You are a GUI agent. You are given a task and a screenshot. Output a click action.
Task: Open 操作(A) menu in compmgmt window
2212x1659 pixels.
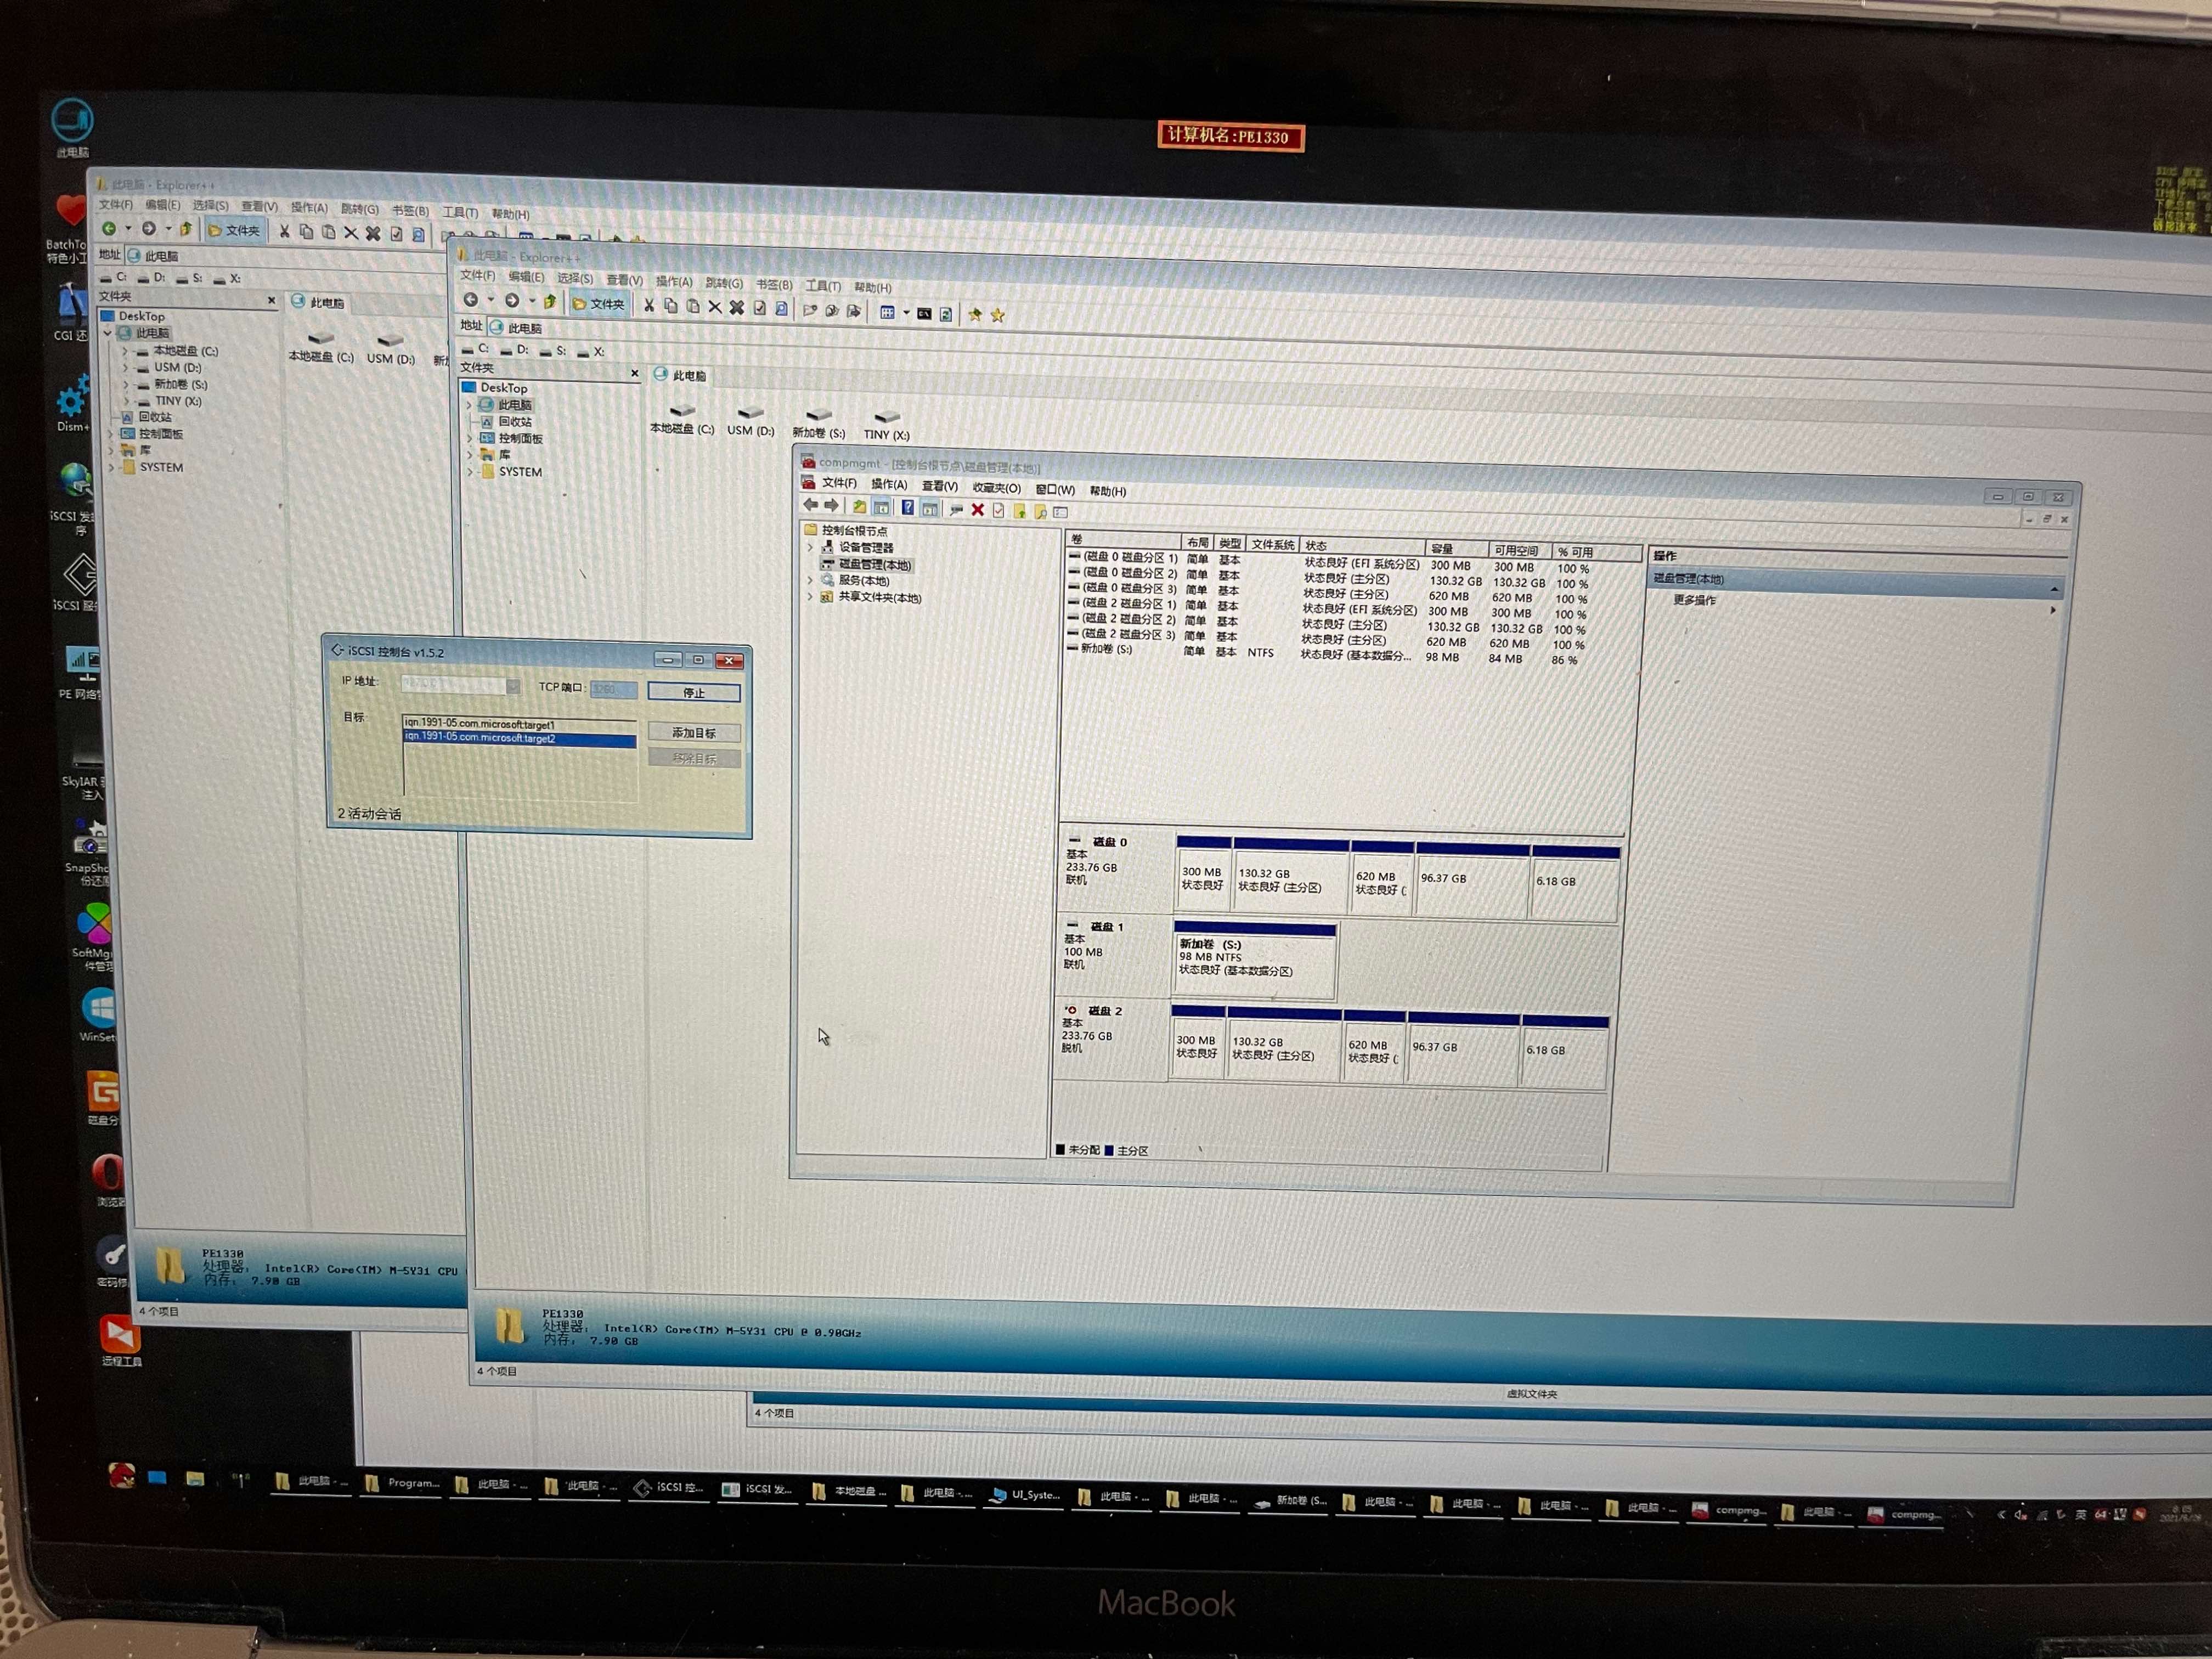(x=889, y=484)
